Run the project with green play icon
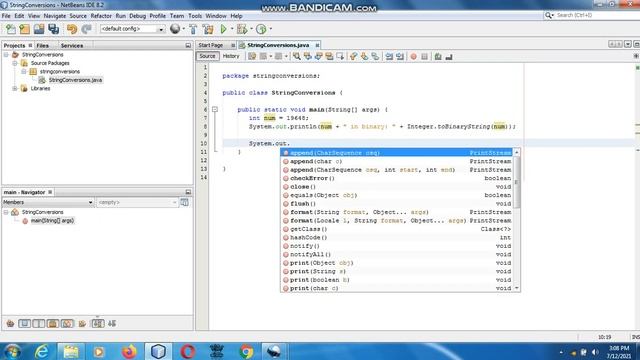 pyautogui.click(x=224, y=29)
